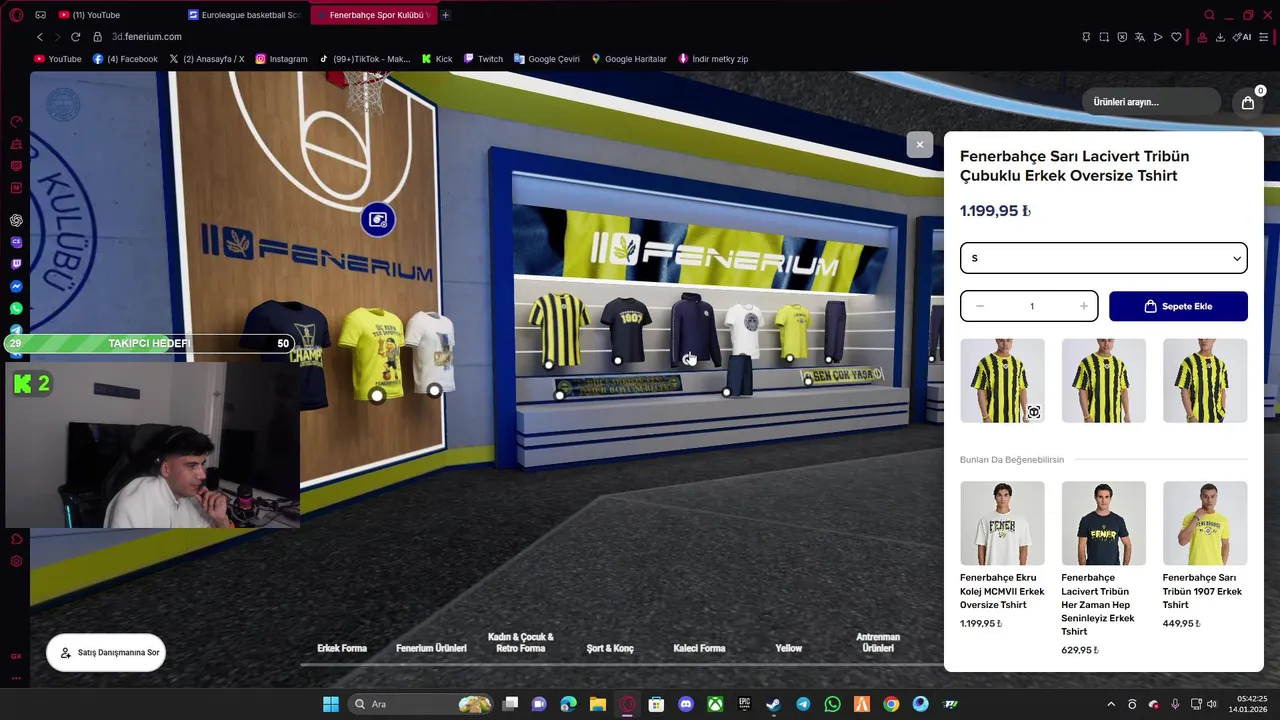Open the ad blocker shield icon
This screenshot has width=1280, height=720.
tap(1122, 37)
